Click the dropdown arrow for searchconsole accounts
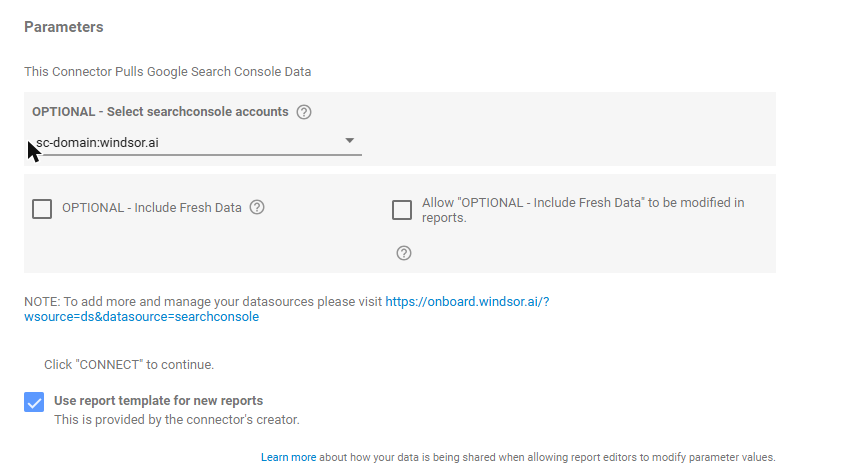The height and width of the screenshot is (466, 857). coord(350,141)
